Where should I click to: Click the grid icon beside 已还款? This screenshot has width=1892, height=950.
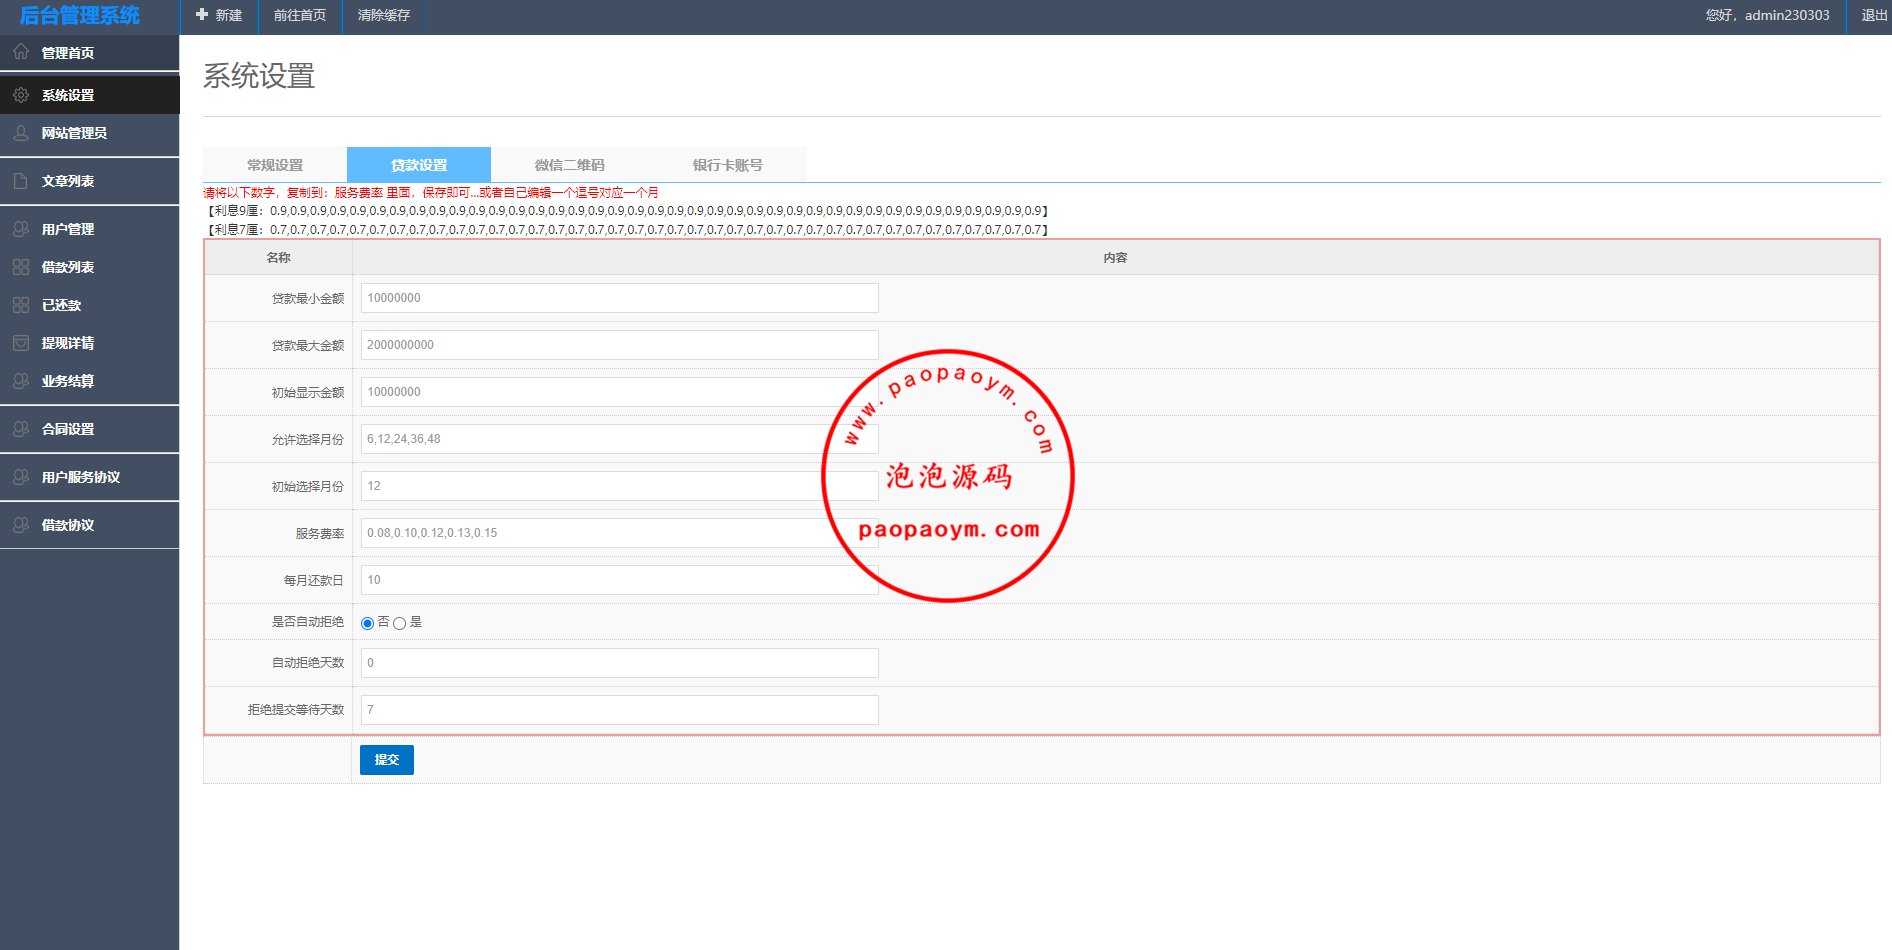[x=21, y=305]
